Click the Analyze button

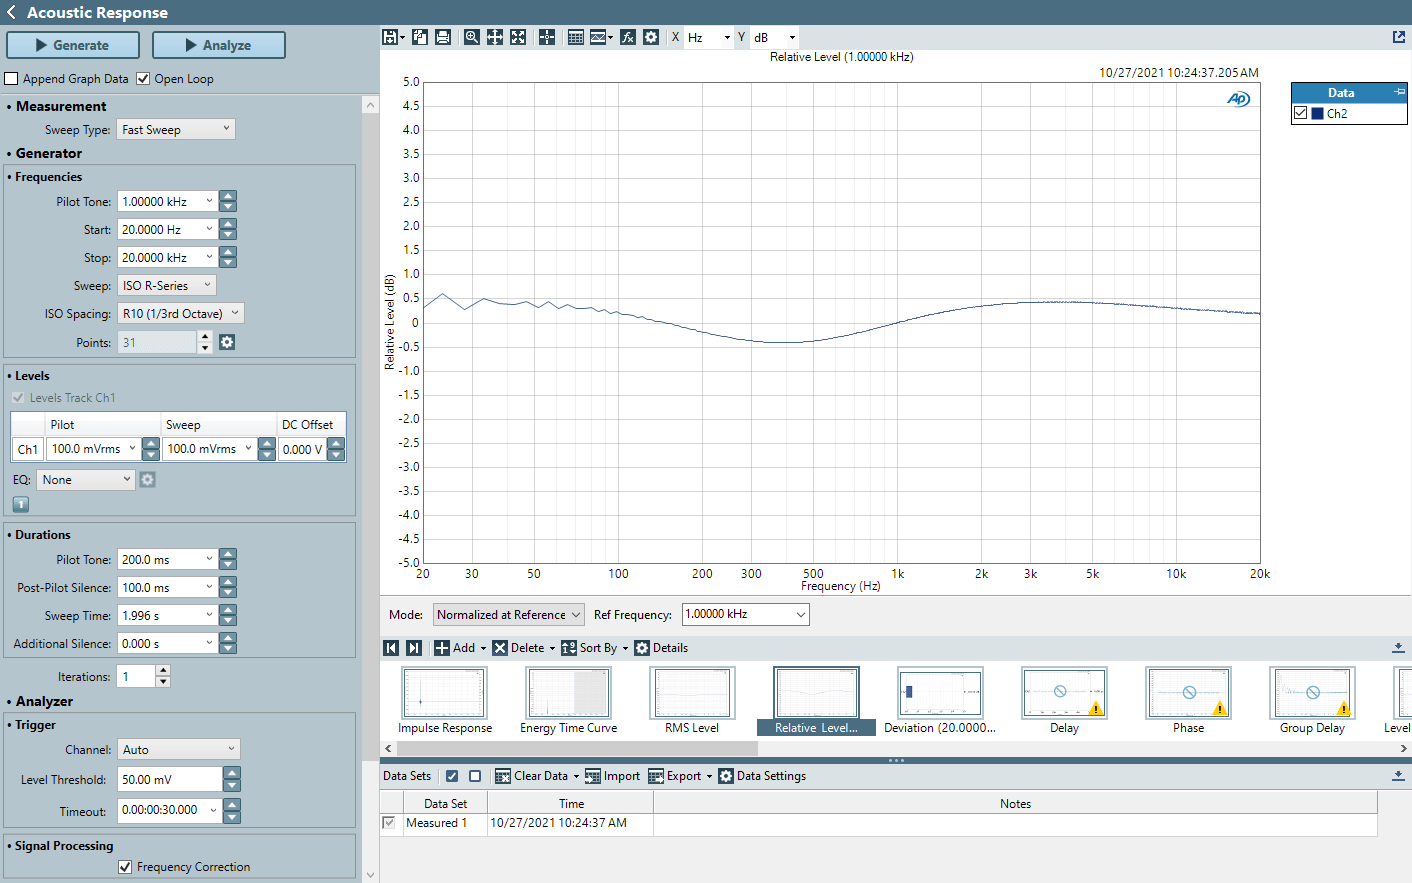point(219,45)
